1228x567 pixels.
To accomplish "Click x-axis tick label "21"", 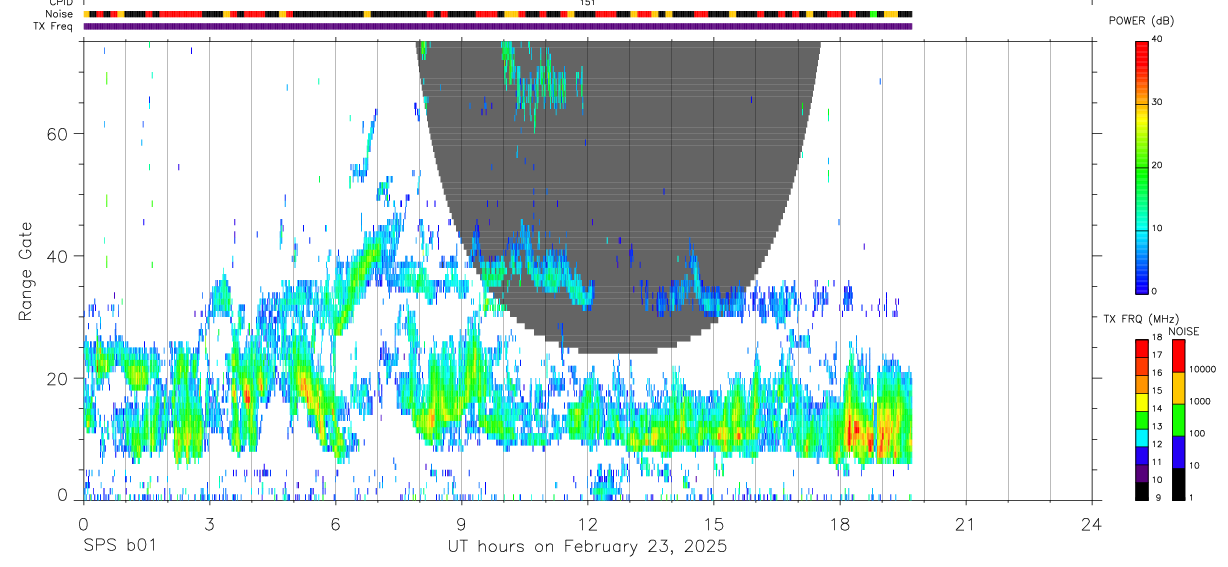I will 966,523.
